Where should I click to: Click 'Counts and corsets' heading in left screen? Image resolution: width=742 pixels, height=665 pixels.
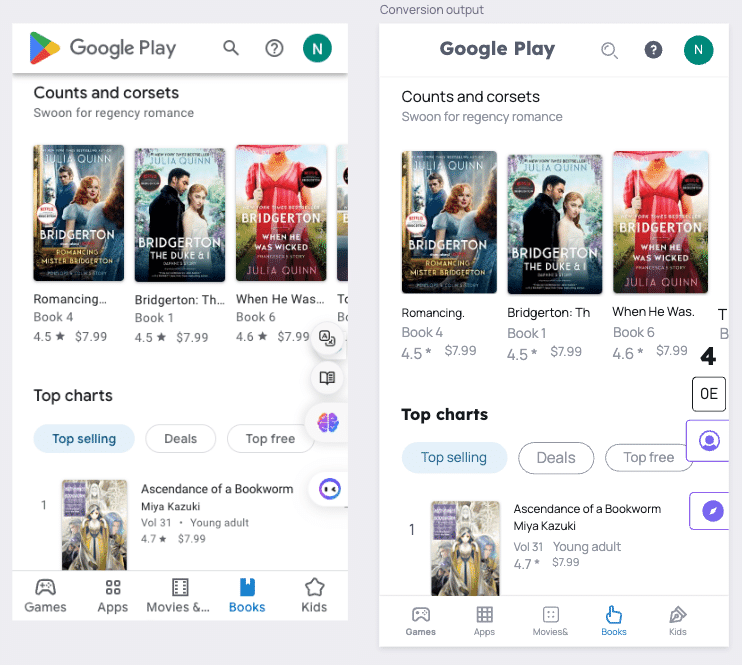[x=106, y=93]
